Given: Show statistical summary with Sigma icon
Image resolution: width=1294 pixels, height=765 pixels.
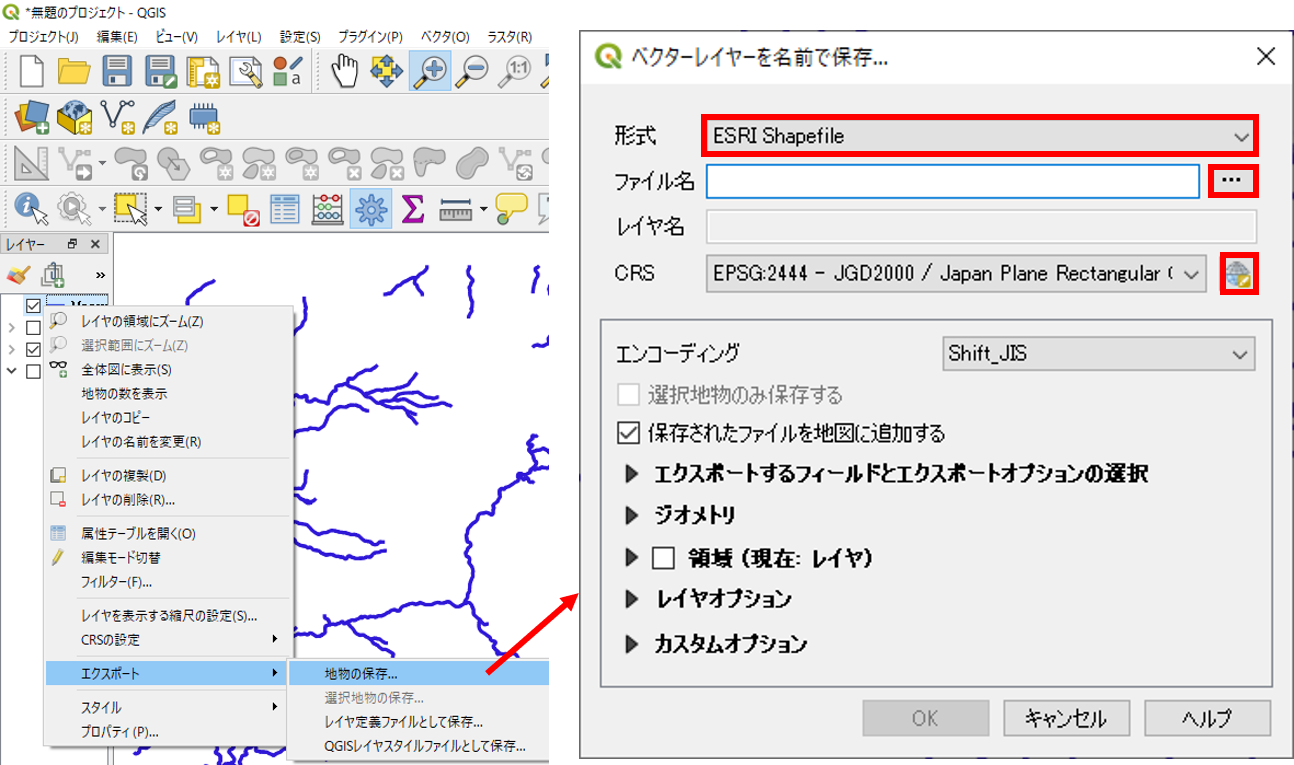Looking at the screenshot, I should [412, 208].
